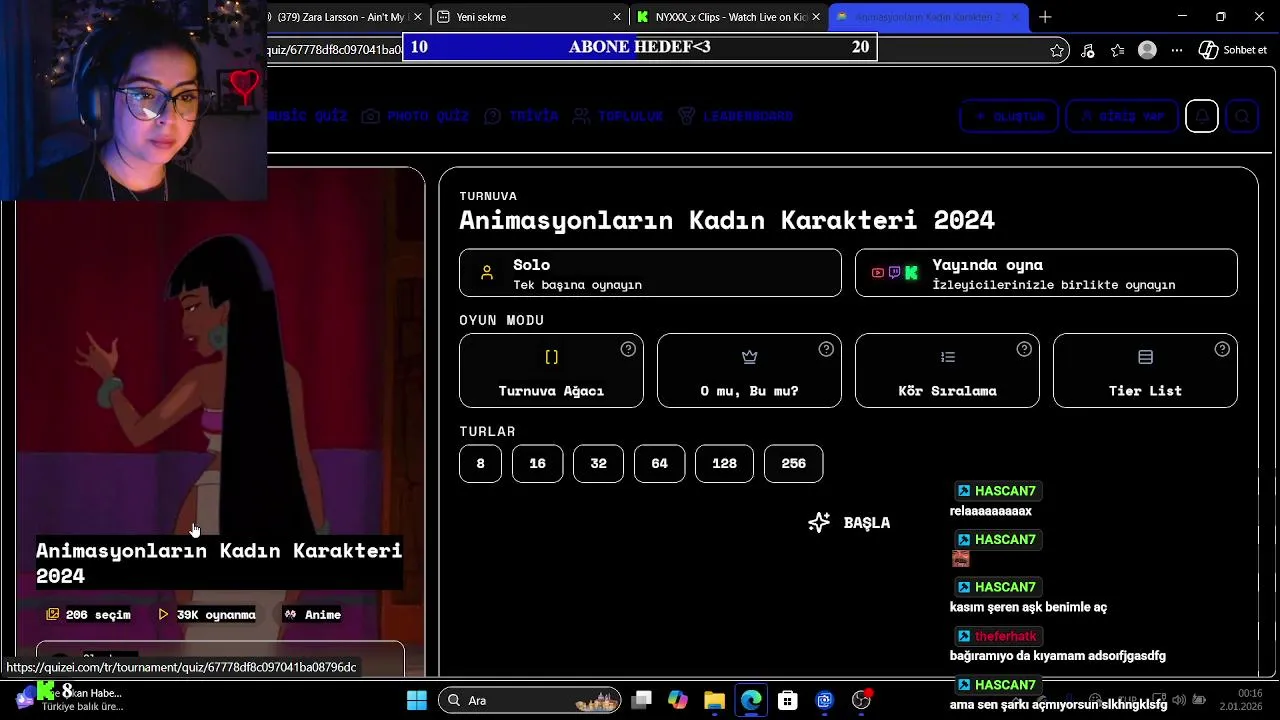Open a new browser tab with plus
1280x720 pixels.
1045,17
